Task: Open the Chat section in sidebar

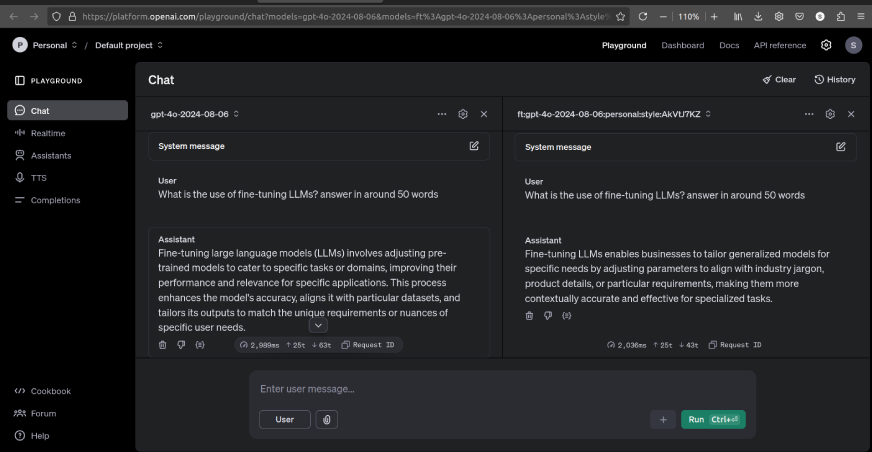Action: pos(67,111)
